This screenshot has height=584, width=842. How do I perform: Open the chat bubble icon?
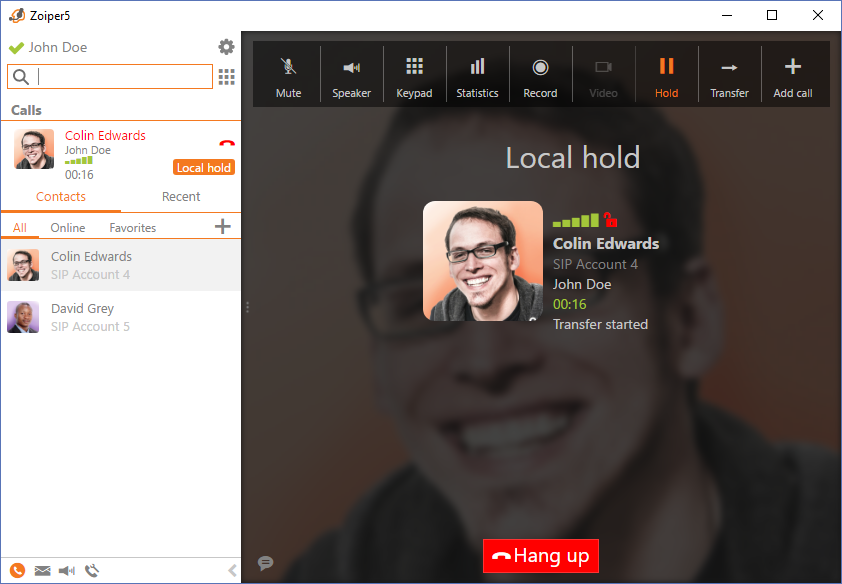(265, 563)
